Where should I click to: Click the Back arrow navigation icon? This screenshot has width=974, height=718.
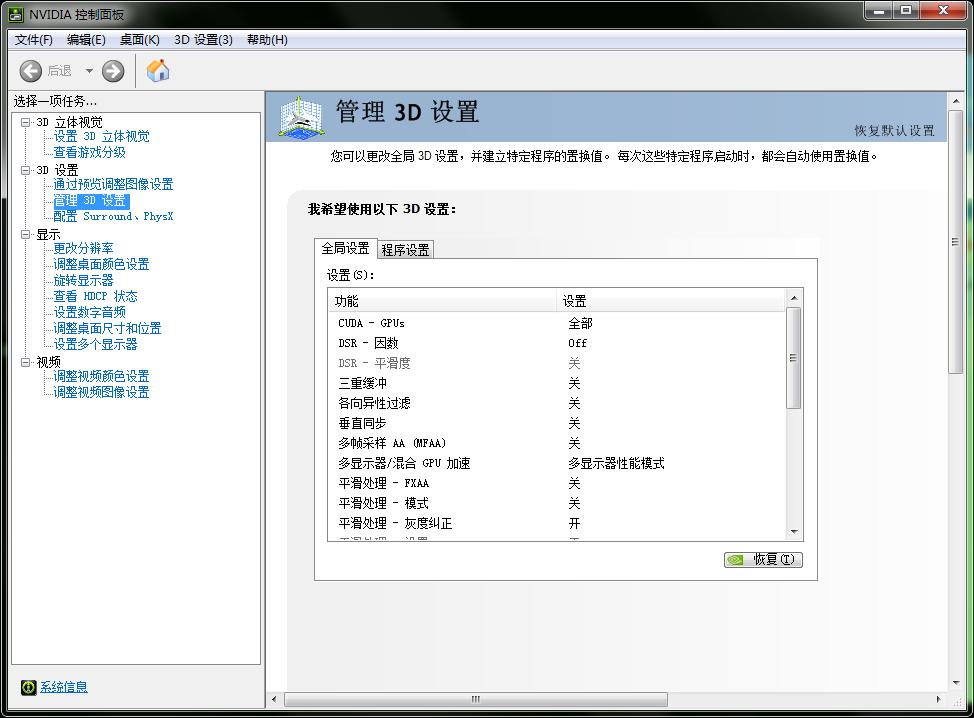(31, 71)
